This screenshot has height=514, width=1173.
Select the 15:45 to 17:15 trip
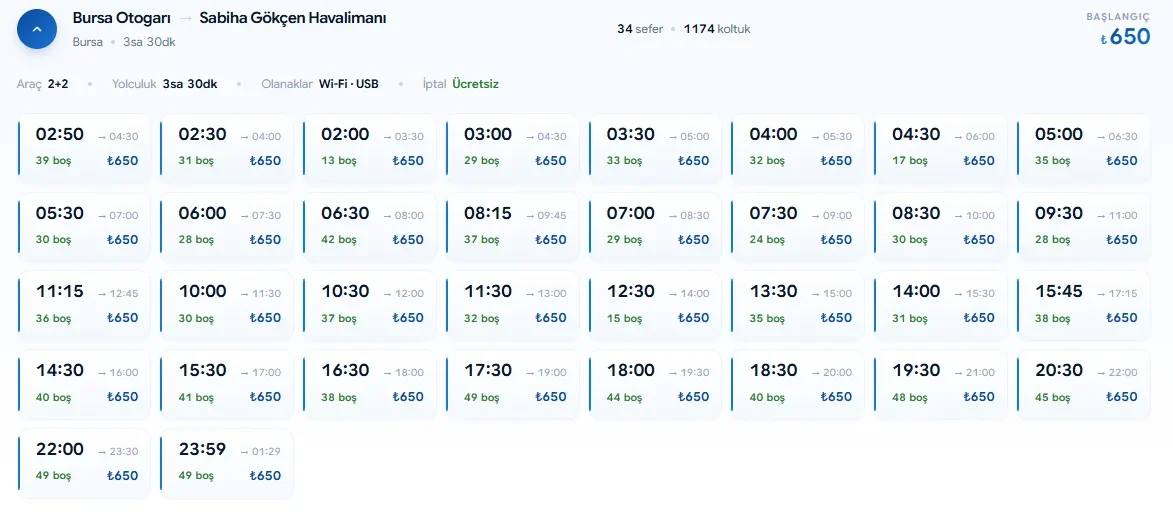point(1084,305)
